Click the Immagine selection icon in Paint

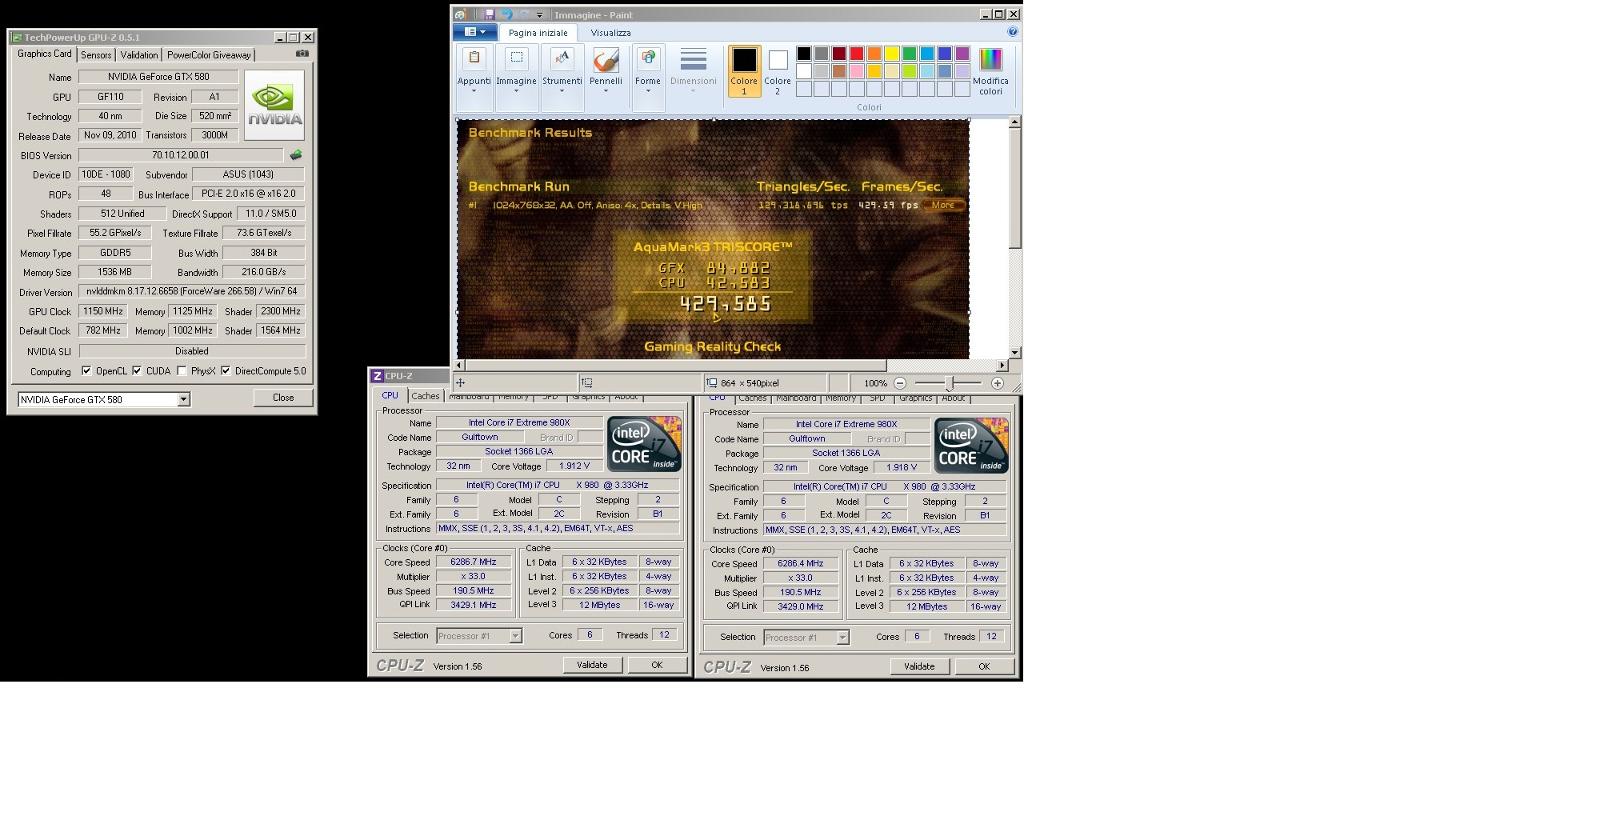click(516, 58)
